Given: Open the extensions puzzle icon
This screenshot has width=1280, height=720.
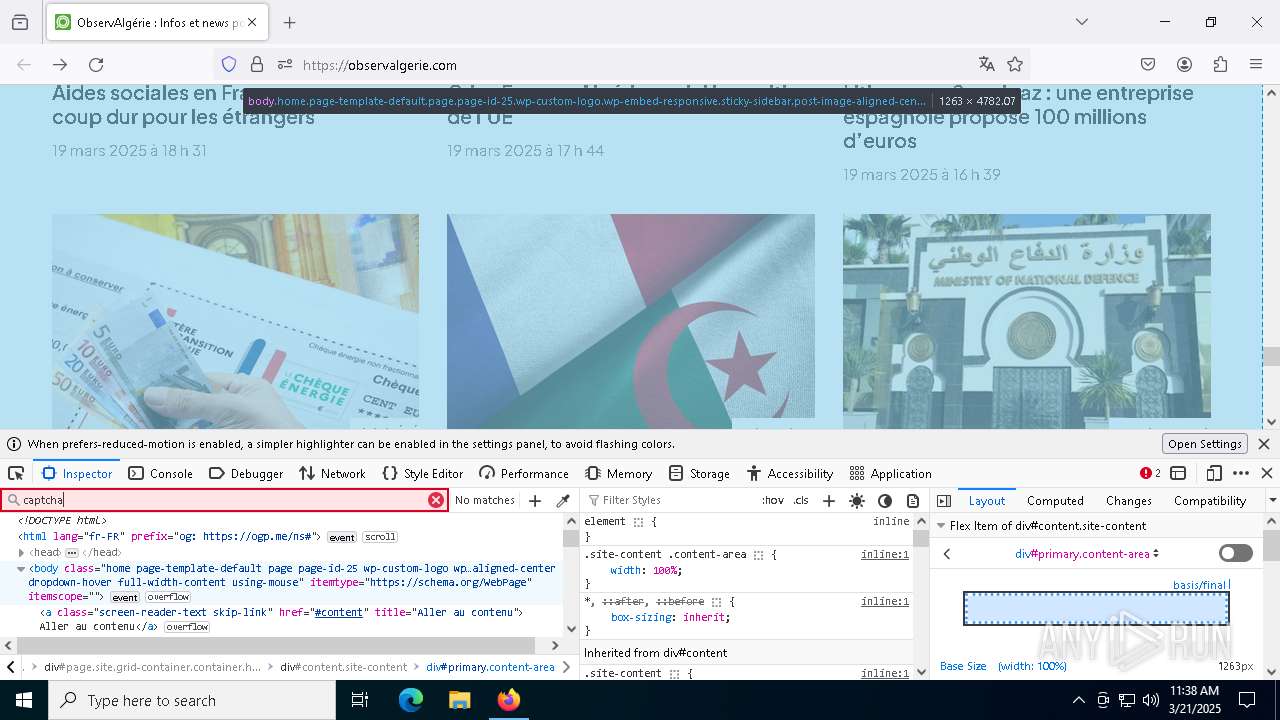Looking at the screenshot, I should (x=1220, y=64).
